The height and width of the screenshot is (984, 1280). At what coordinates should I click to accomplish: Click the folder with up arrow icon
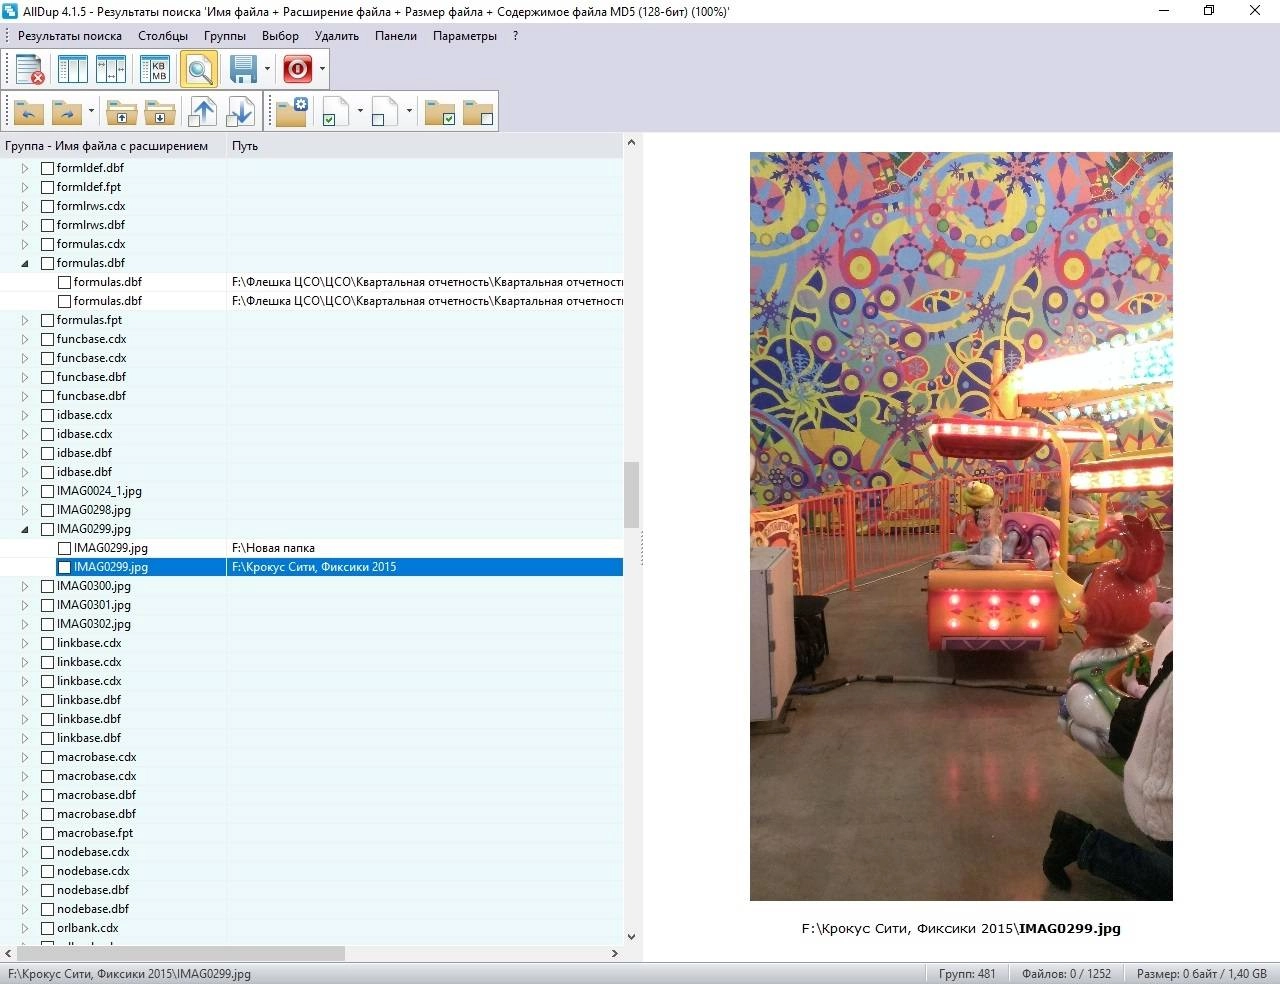point(121,111)
